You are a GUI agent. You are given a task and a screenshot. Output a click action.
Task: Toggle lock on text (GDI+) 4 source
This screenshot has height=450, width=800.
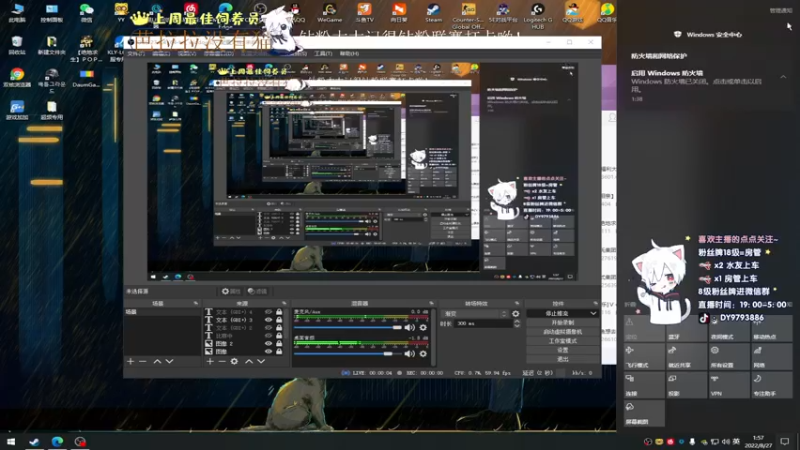279,312
